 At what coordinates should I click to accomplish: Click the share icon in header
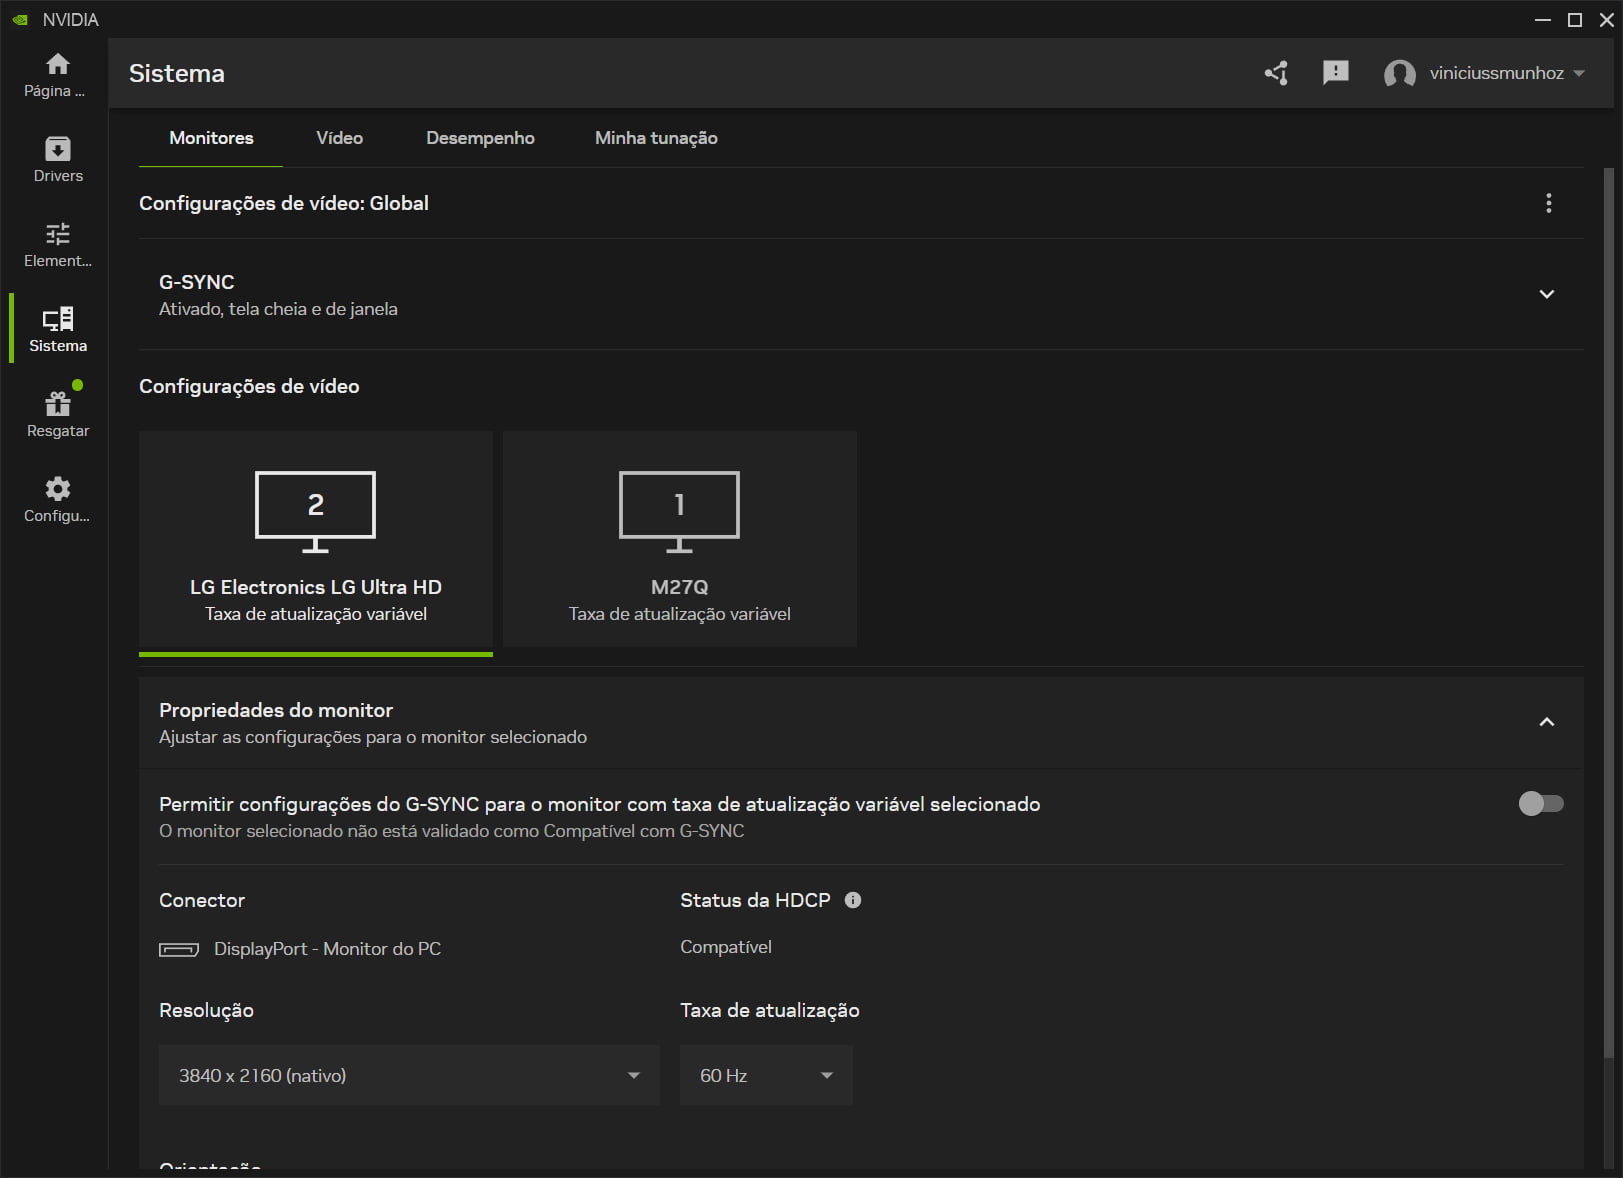pyautogui.click(x=1276, y=73)
